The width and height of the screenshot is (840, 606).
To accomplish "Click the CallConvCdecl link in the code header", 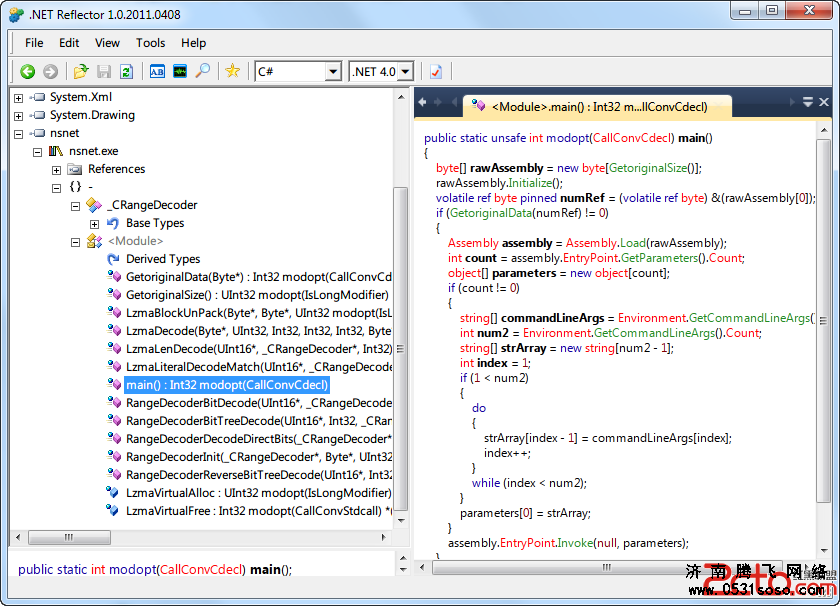I will (632, 138).
